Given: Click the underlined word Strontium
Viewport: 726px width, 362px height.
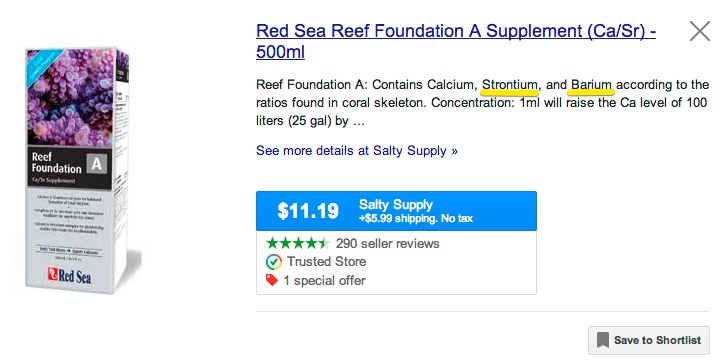Looking at the screenshot, I should tap(510, 85).
